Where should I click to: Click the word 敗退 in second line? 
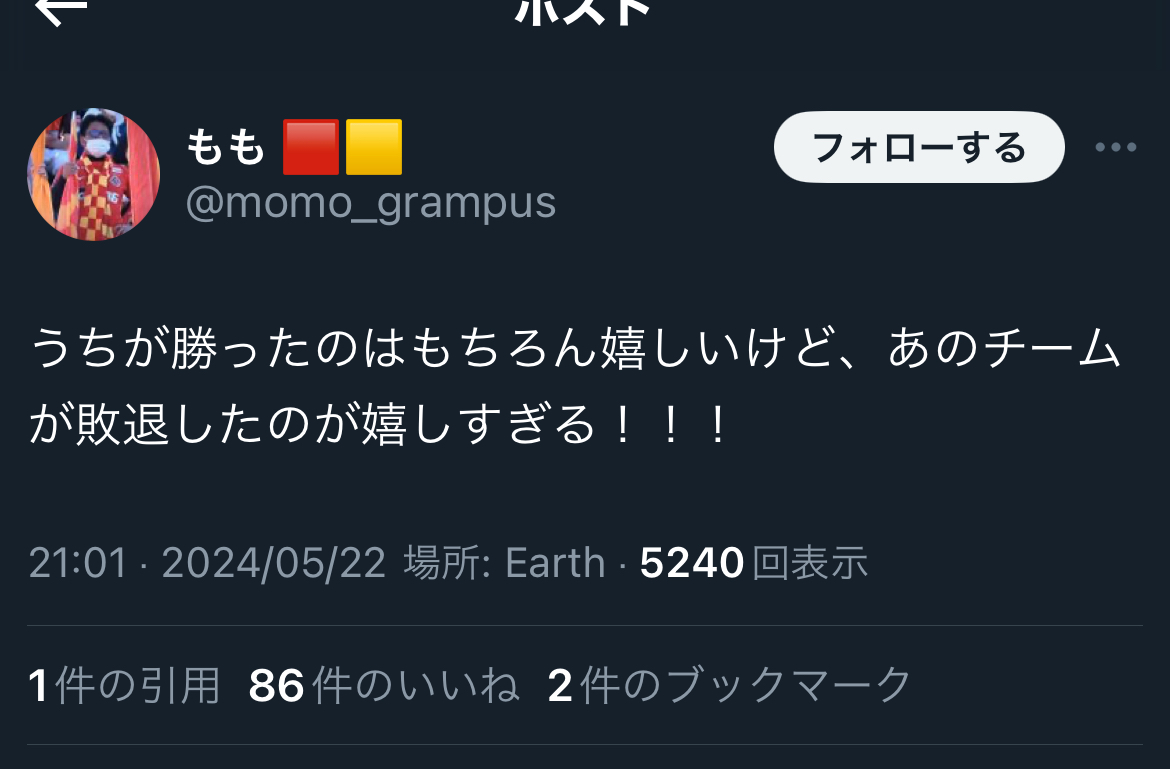click(123, 424)
